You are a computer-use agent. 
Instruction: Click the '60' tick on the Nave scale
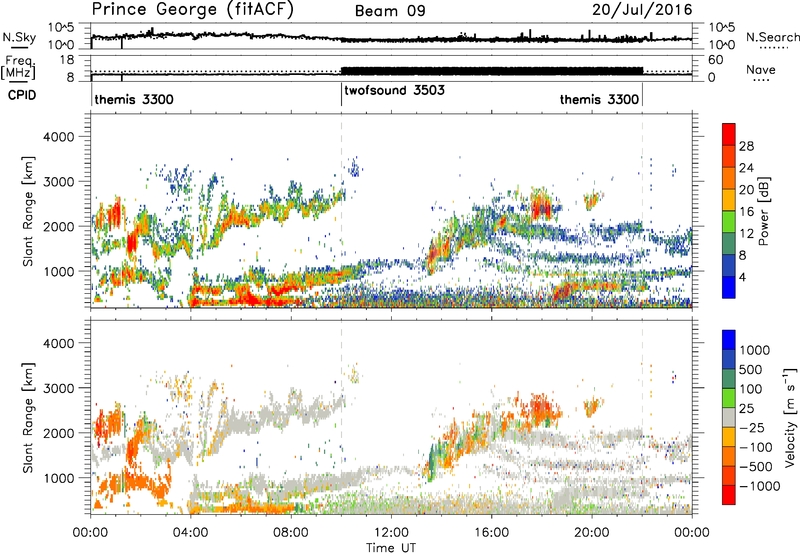716,60
